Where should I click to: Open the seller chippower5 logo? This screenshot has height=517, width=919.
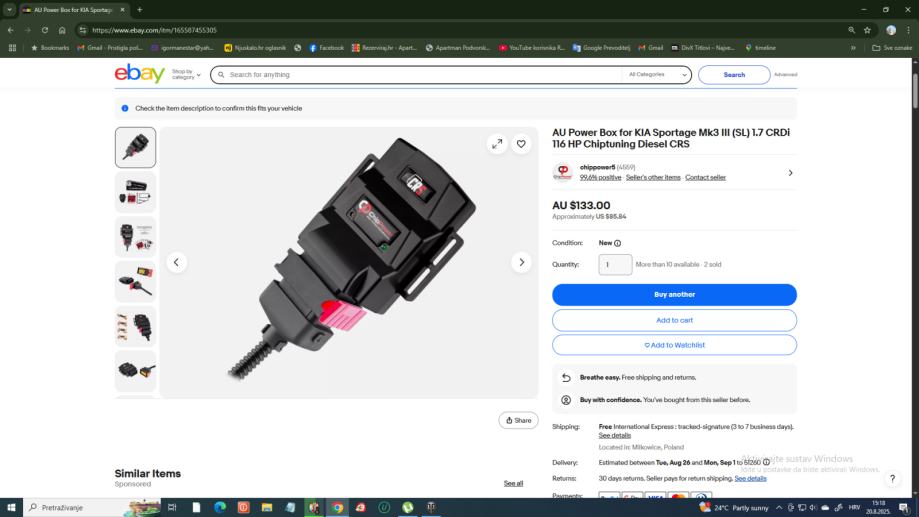click(x=563, y=172)
